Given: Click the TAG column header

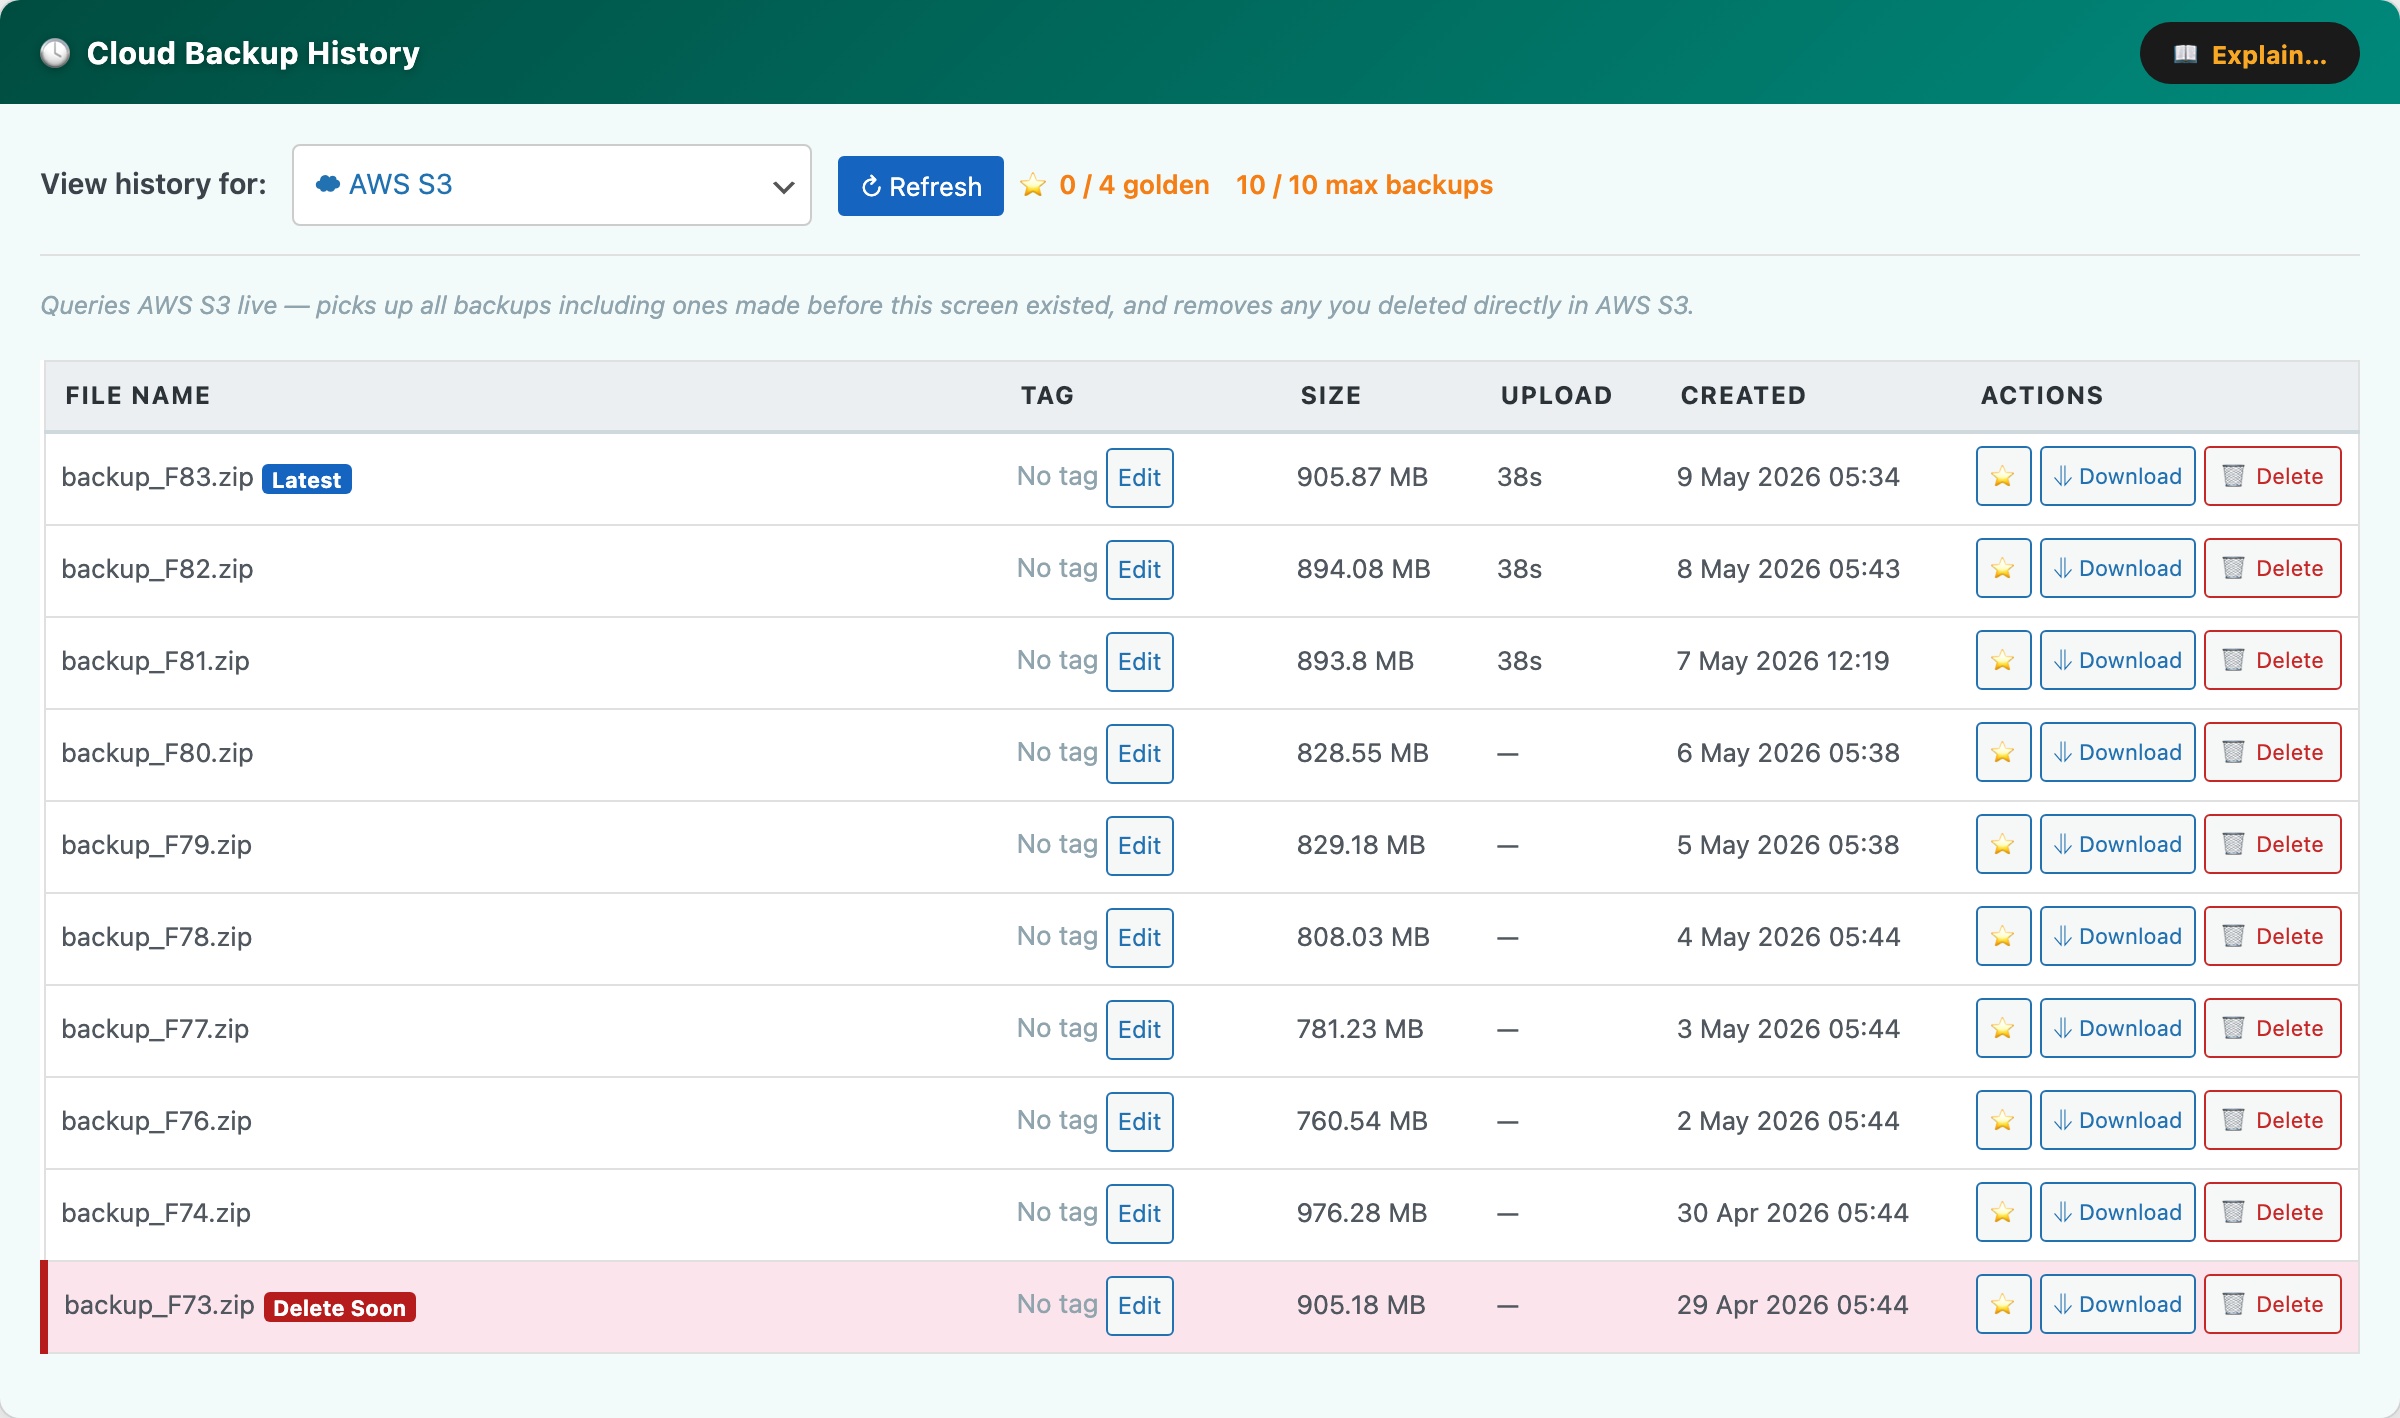Looking at the screenshot, I should point(1047,396).
